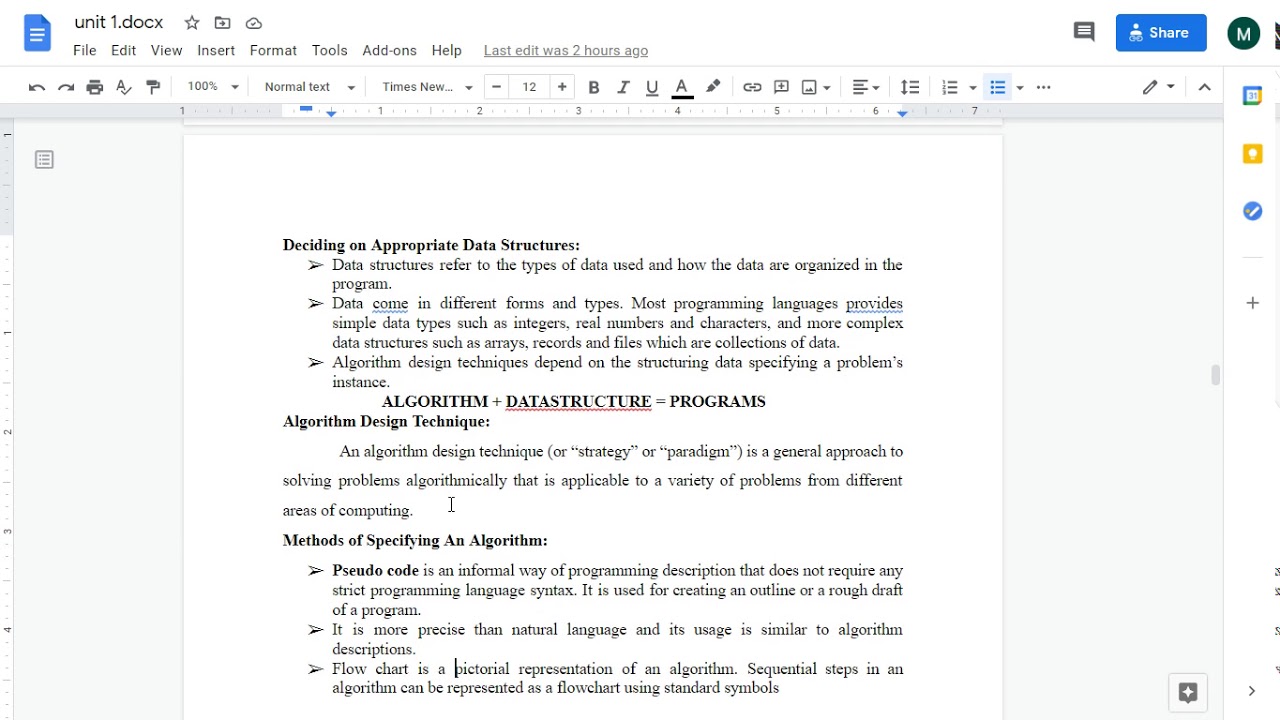
Task: Expand bulleted list style options
Action: (1020, 87)
